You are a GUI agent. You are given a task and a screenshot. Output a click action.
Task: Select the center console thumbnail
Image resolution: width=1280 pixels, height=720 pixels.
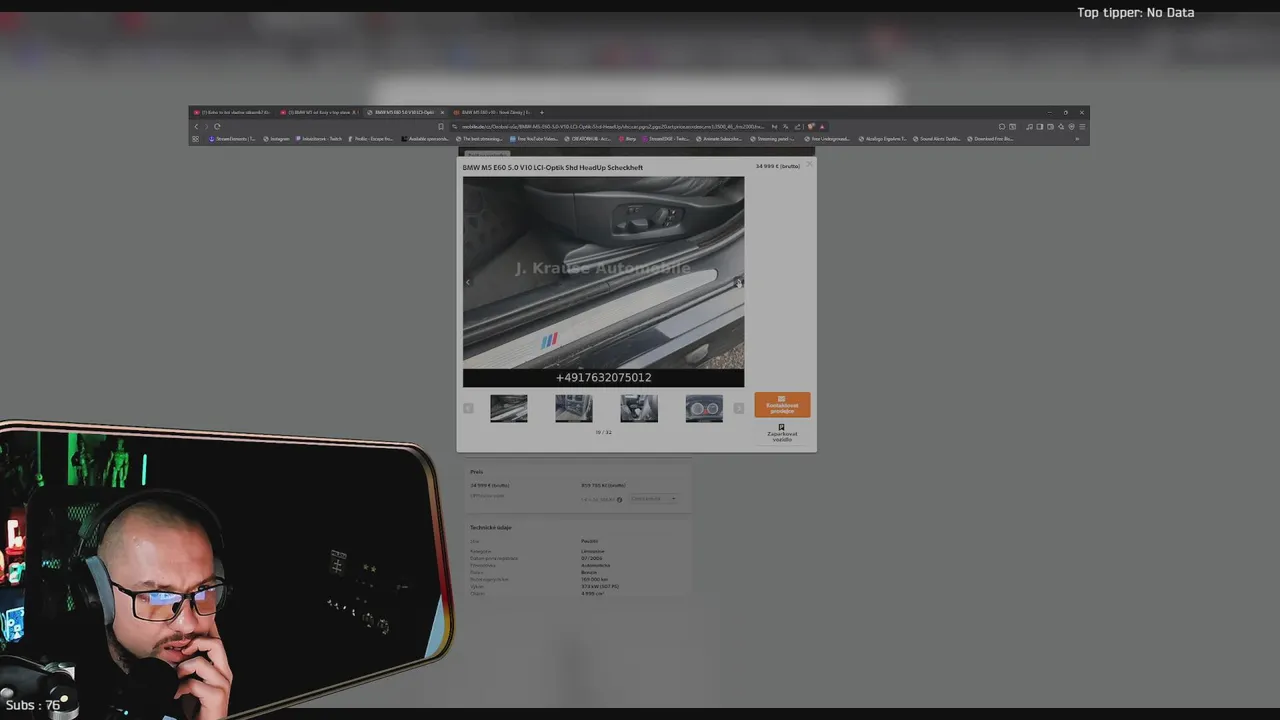pyautogui.click(x=573, y=408)
